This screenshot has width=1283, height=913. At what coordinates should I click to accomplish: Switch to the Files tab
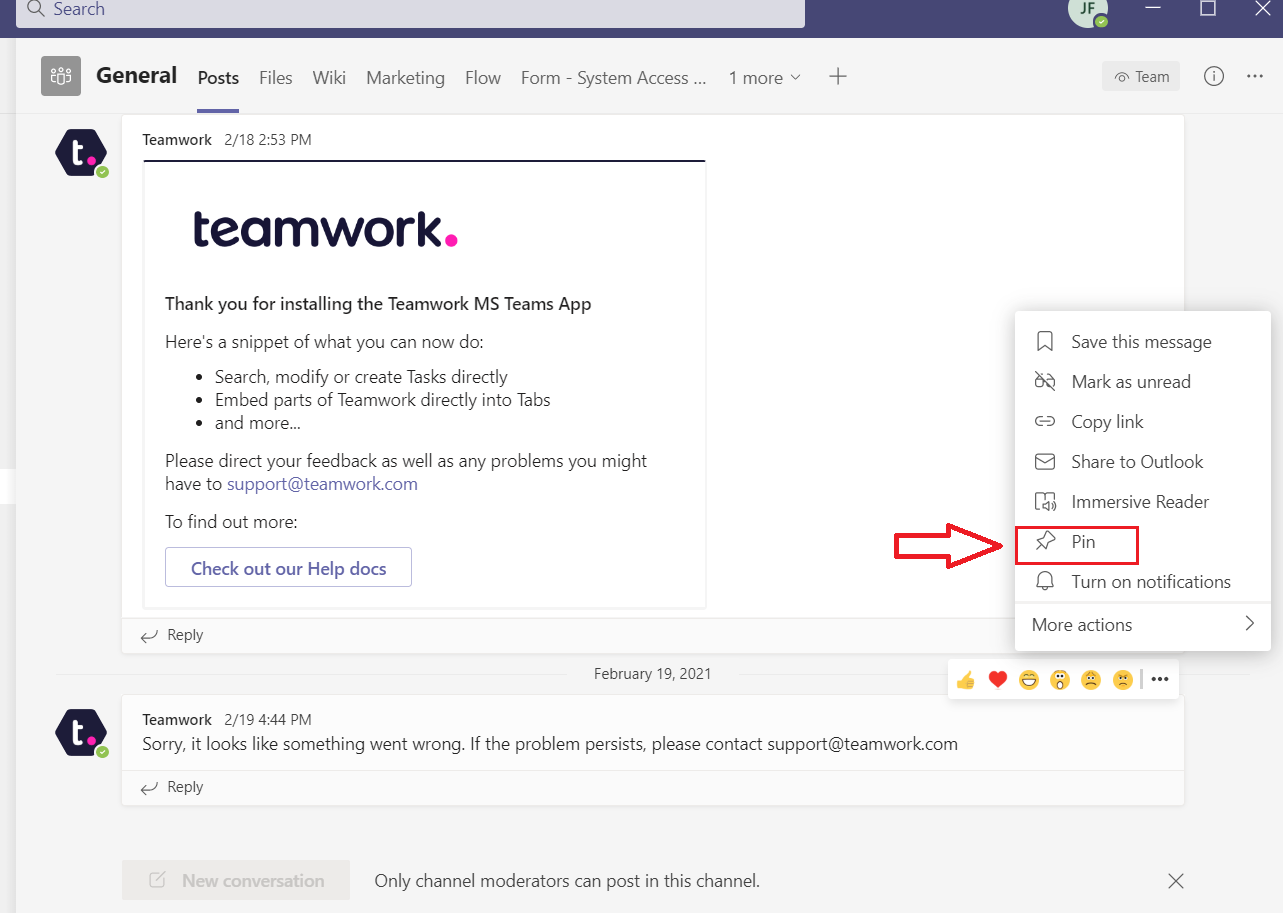pyautogui.click(x=276, y=77)
